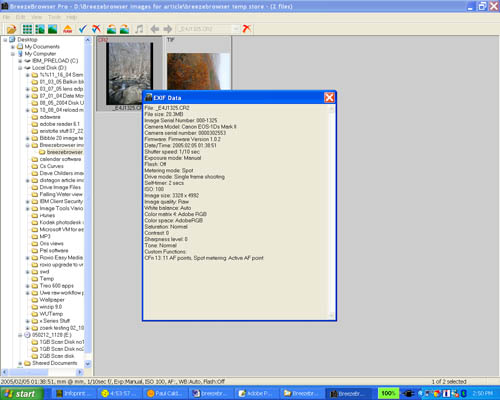Click folder tree vertical scrollbar down arrow
The width and height of the screenshot is (500, 400).
pyautogui.click(x=88, y=363)
